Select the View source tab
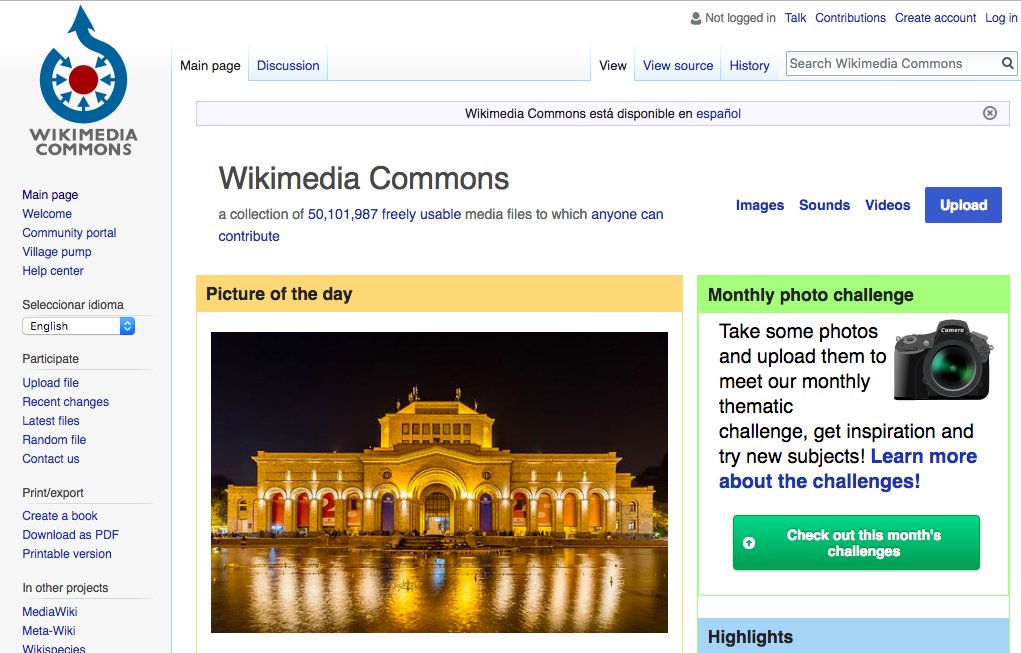This screenshot has height=653, width=1021. point(677,65)
